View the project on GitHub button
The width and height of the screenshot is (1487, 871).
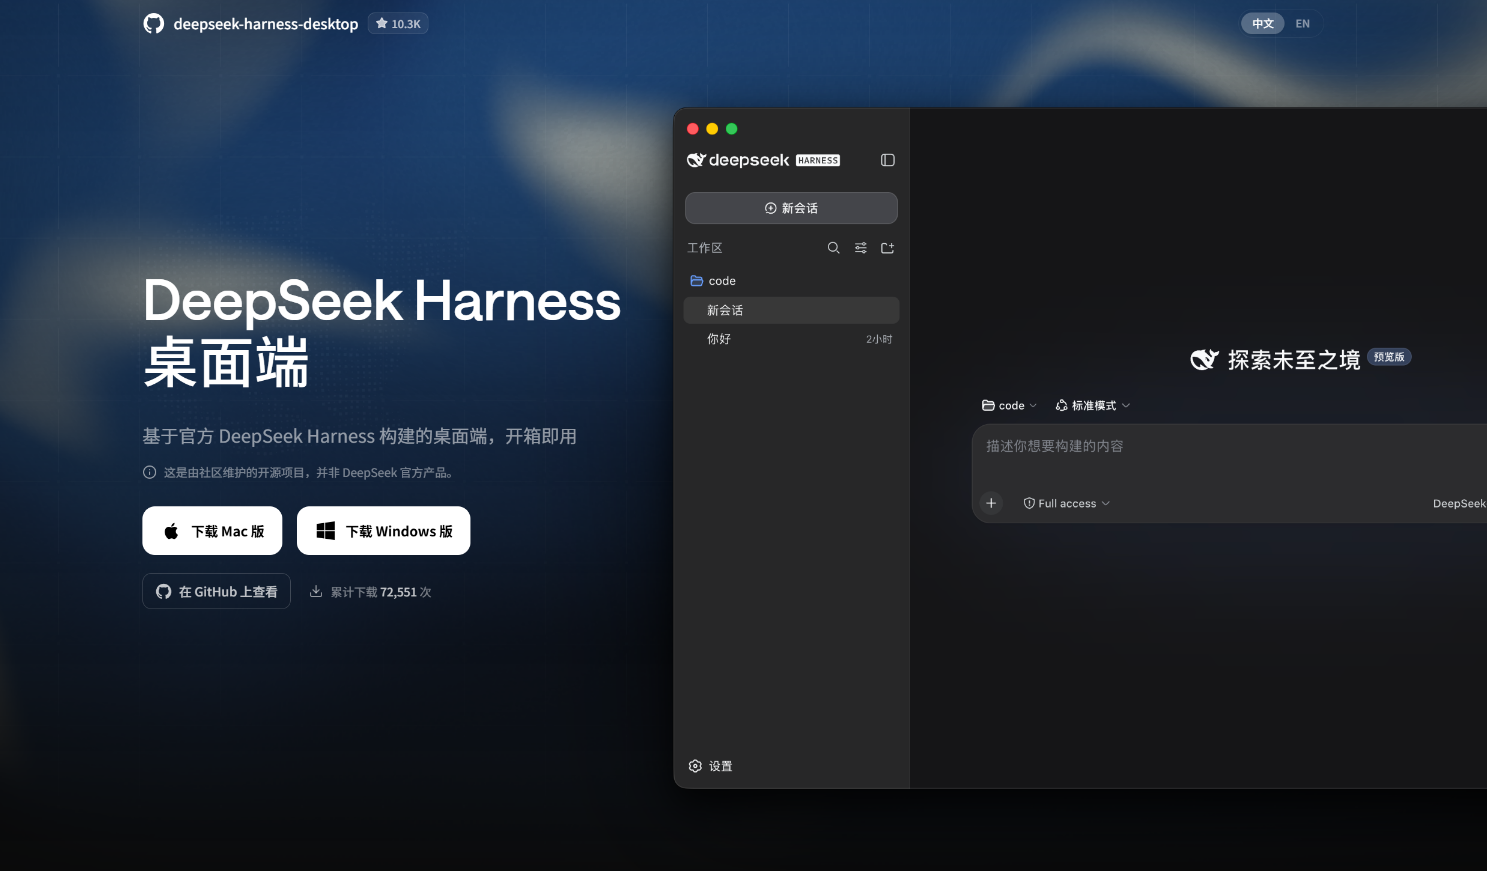(x=216, y=591)
